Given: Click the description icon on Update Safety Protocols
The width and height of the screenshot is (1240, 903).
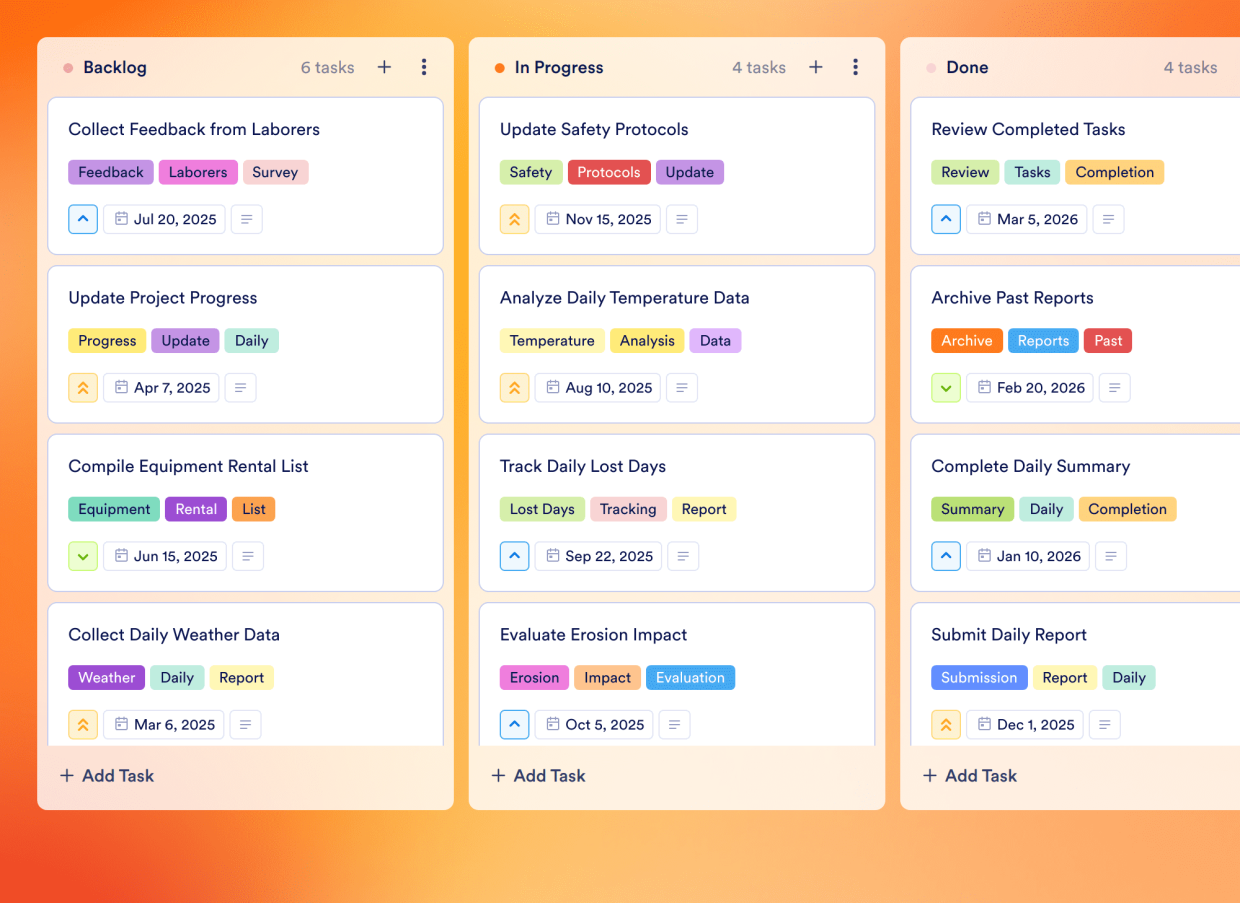Looking at the screenshot, I should (x=682, y=219).
